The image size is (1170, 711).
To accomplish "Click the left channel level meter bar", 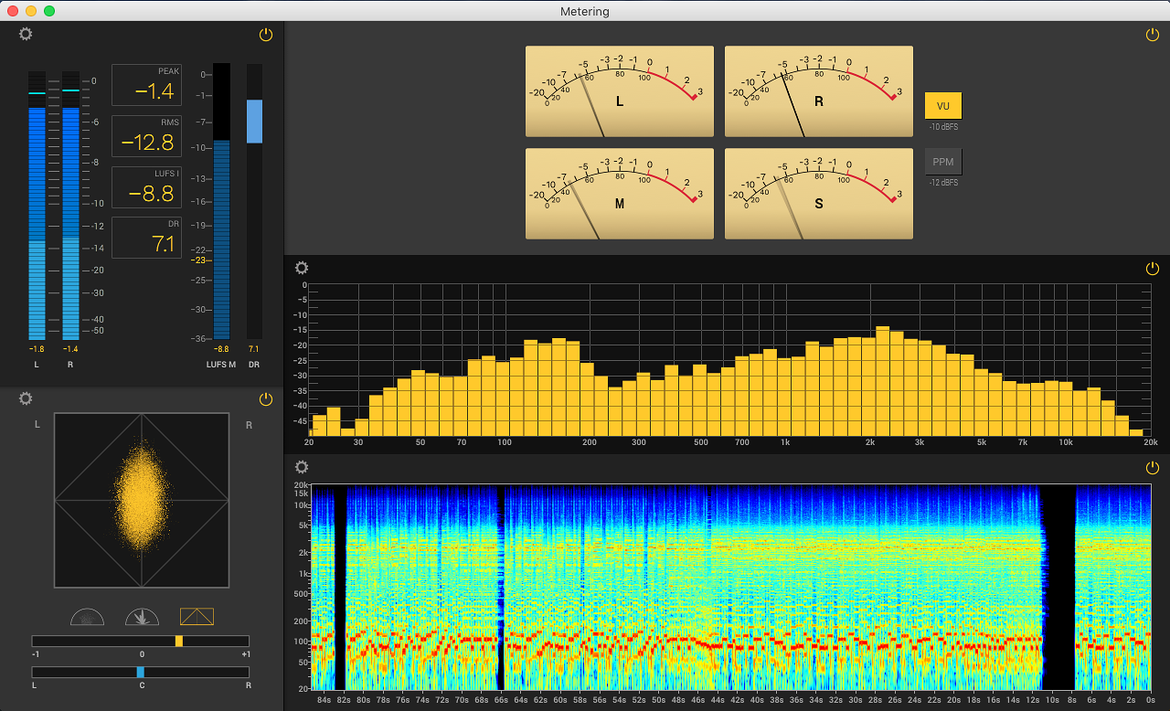I will tap(37, 206).
